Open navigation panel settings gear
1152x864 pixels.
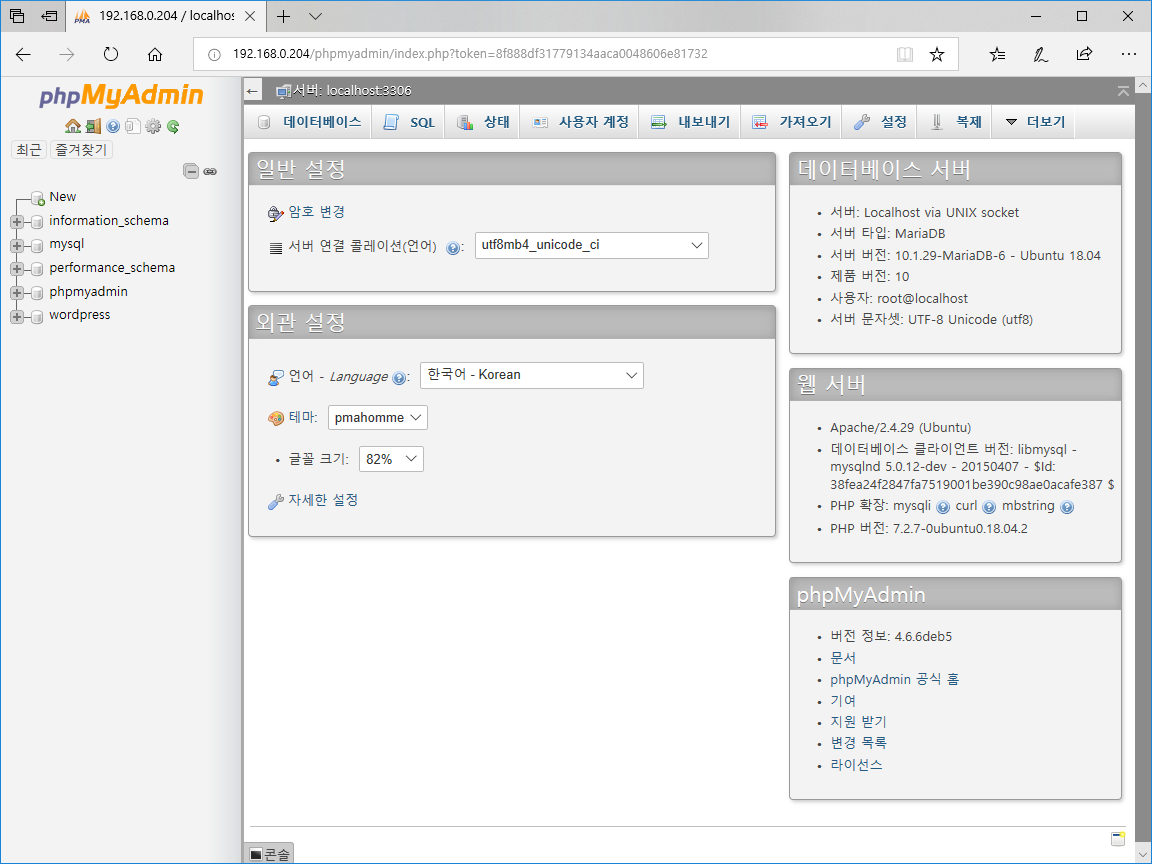153,126
